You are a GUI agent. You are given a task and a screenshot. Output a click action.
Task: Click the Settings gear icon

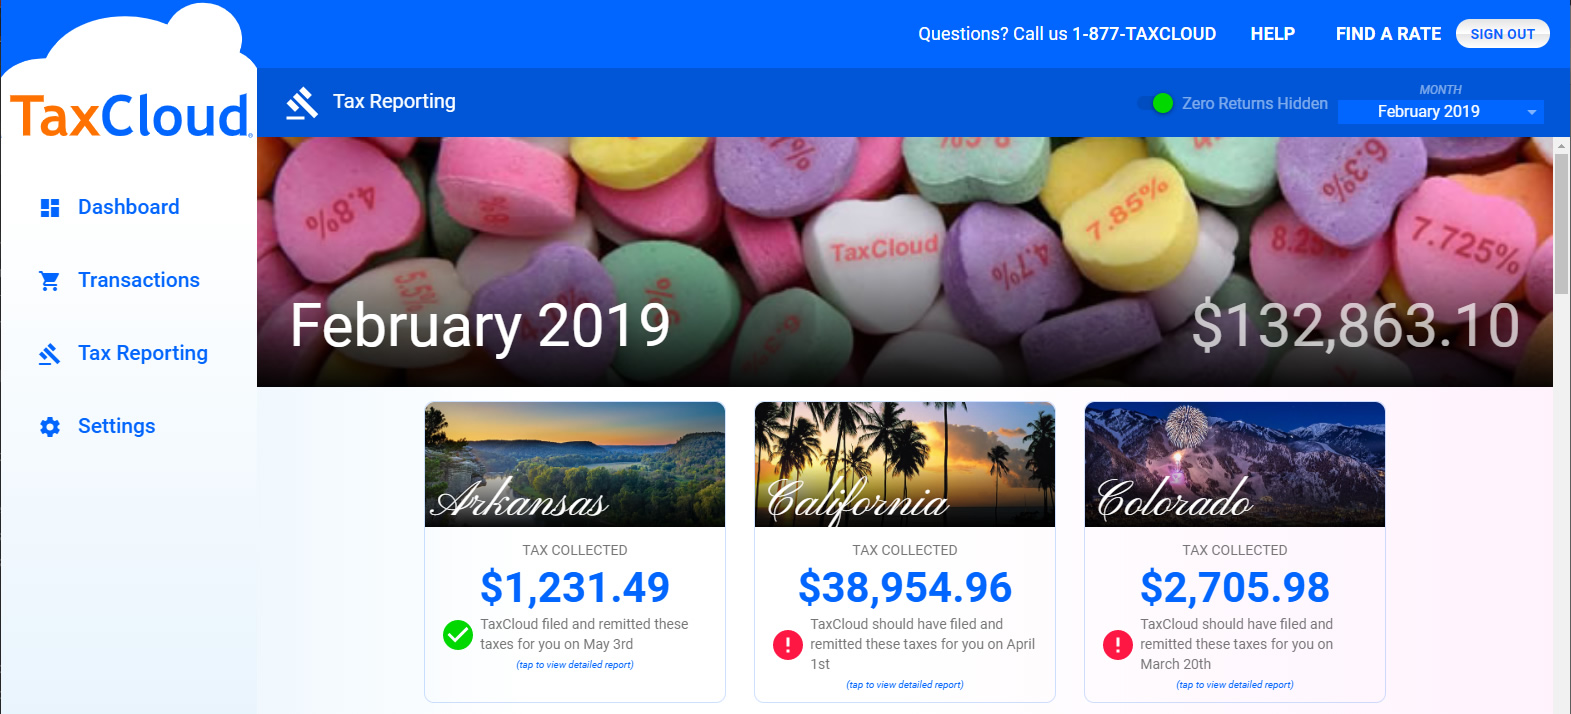[50, 427]
